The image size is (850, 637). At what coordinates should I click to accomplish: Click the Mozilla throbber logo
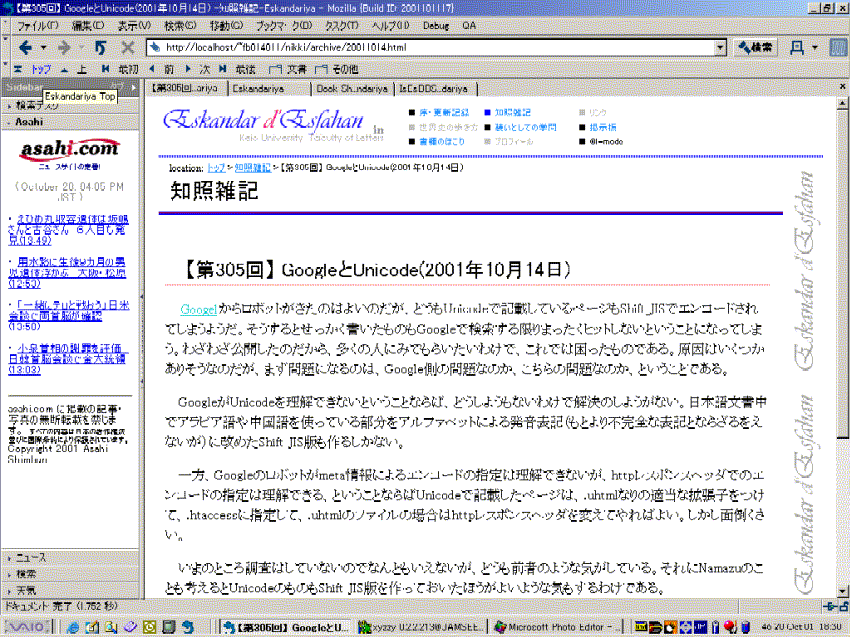pos(838,48)
